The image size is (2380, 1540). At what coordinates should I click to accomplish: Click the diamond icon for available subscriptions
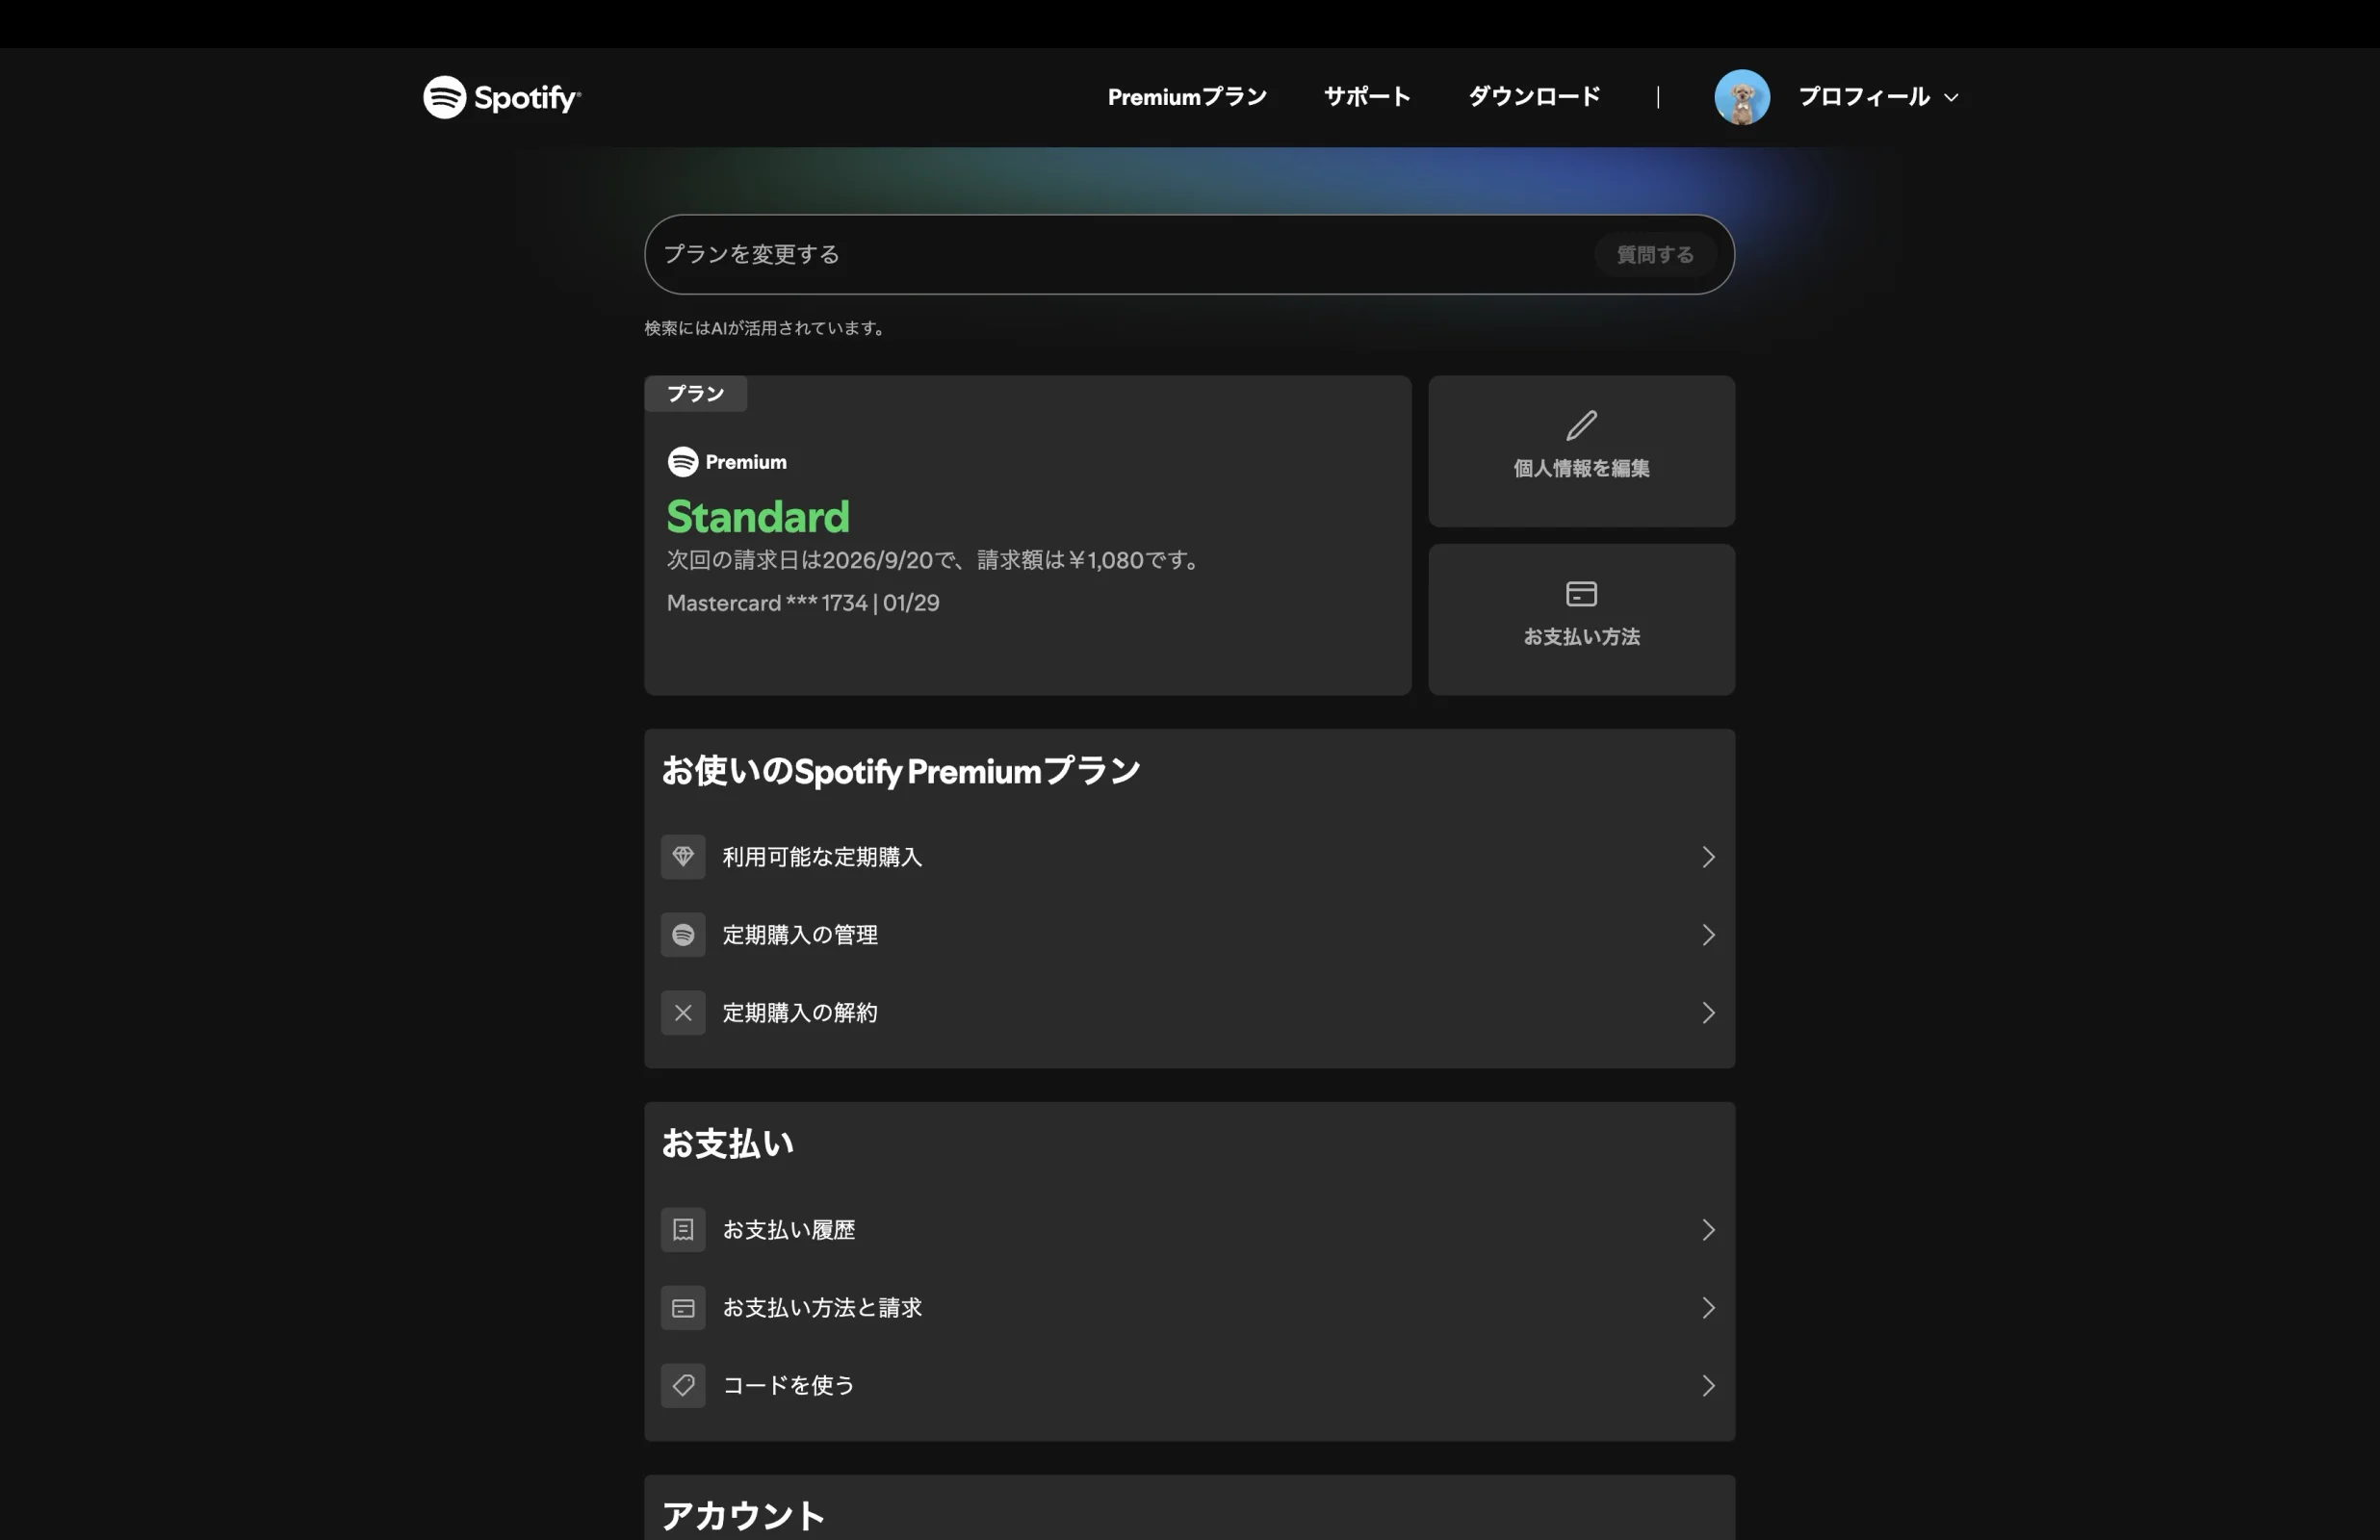click(683, 857)
